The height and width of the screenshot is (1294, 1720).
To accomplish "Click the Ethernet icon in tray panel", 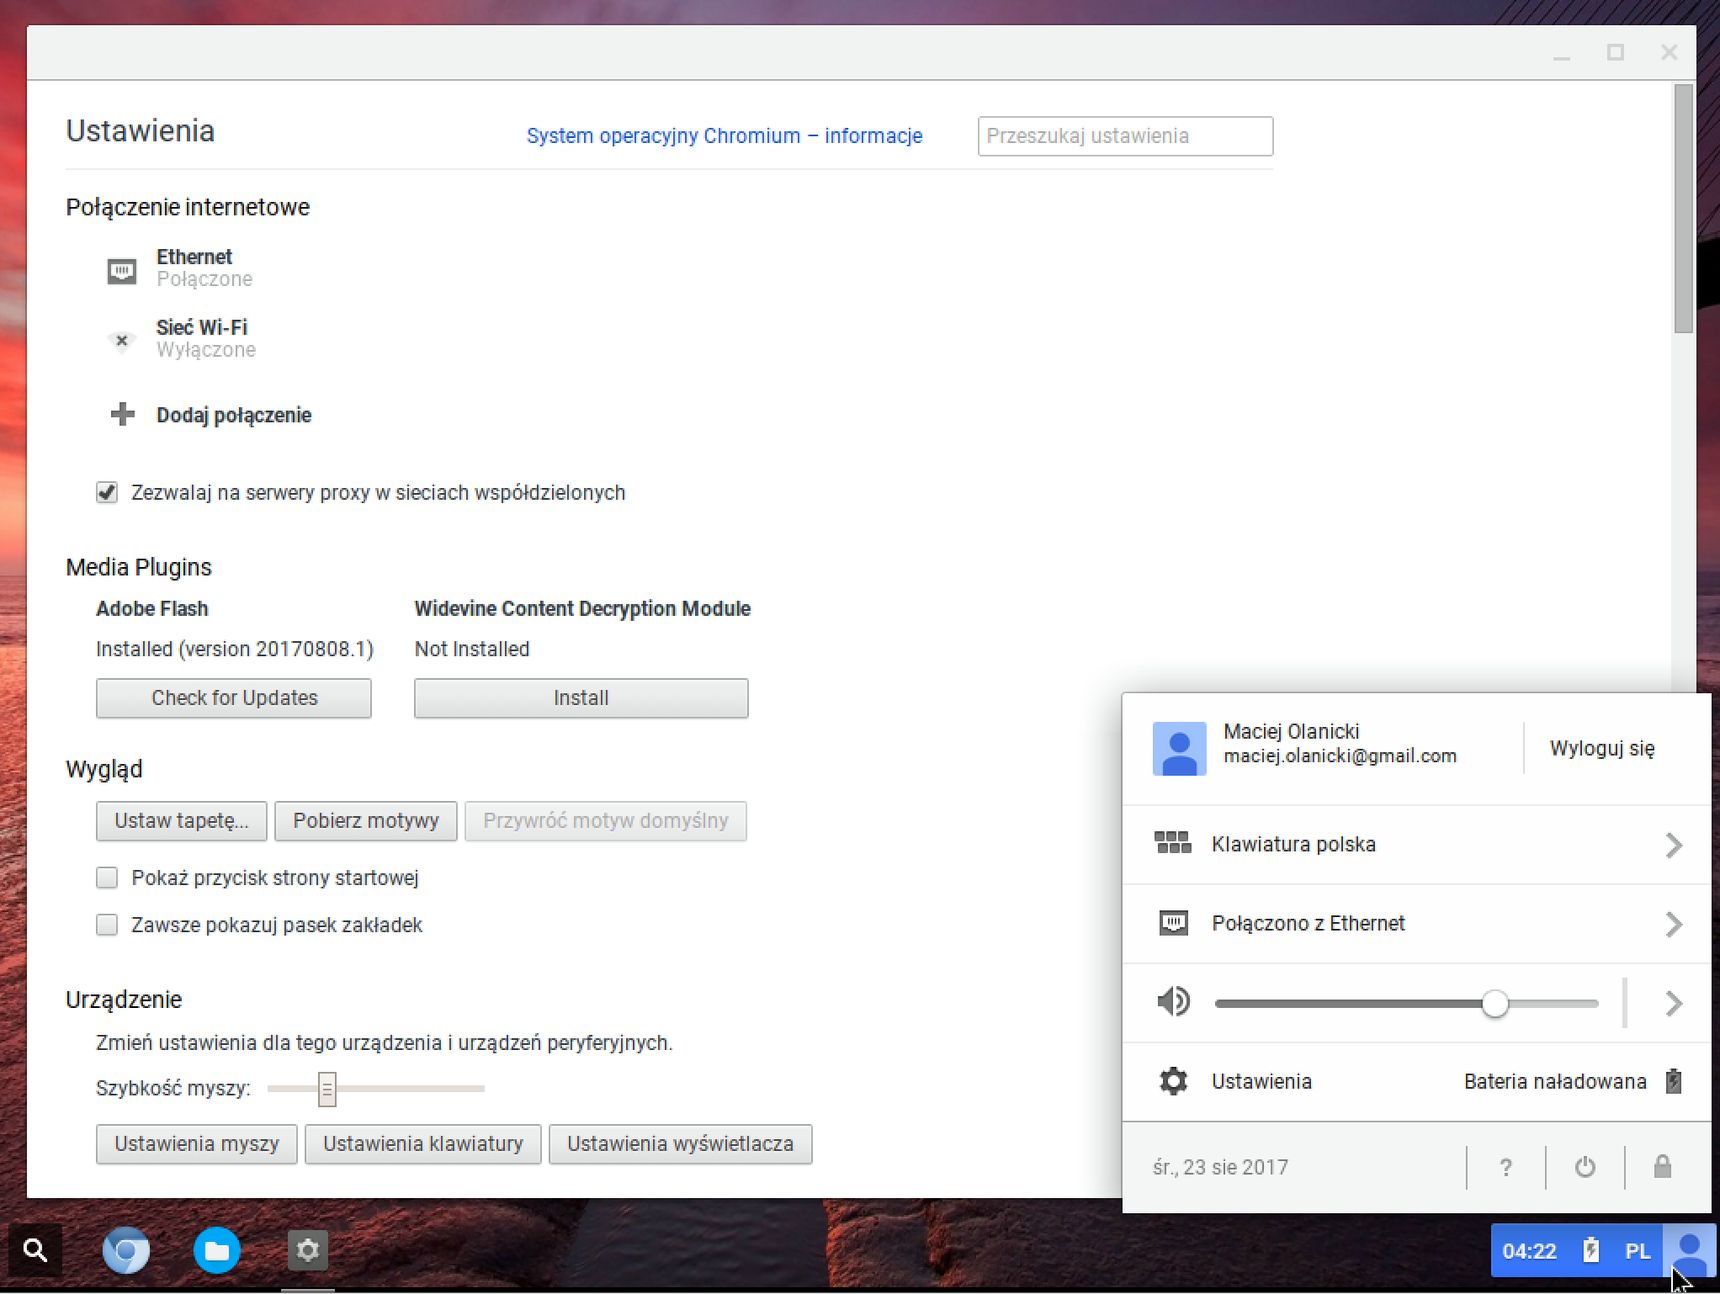I will [x=1173, y=922].
